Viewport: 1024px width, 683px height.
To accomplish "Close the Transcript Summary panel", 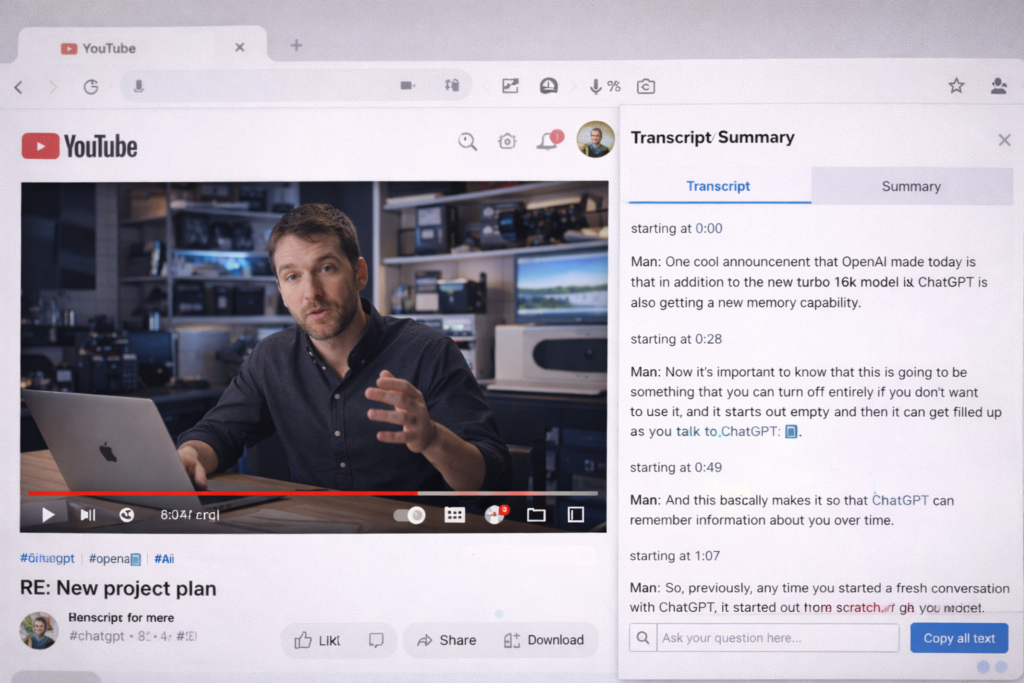I will [1004, 140].
